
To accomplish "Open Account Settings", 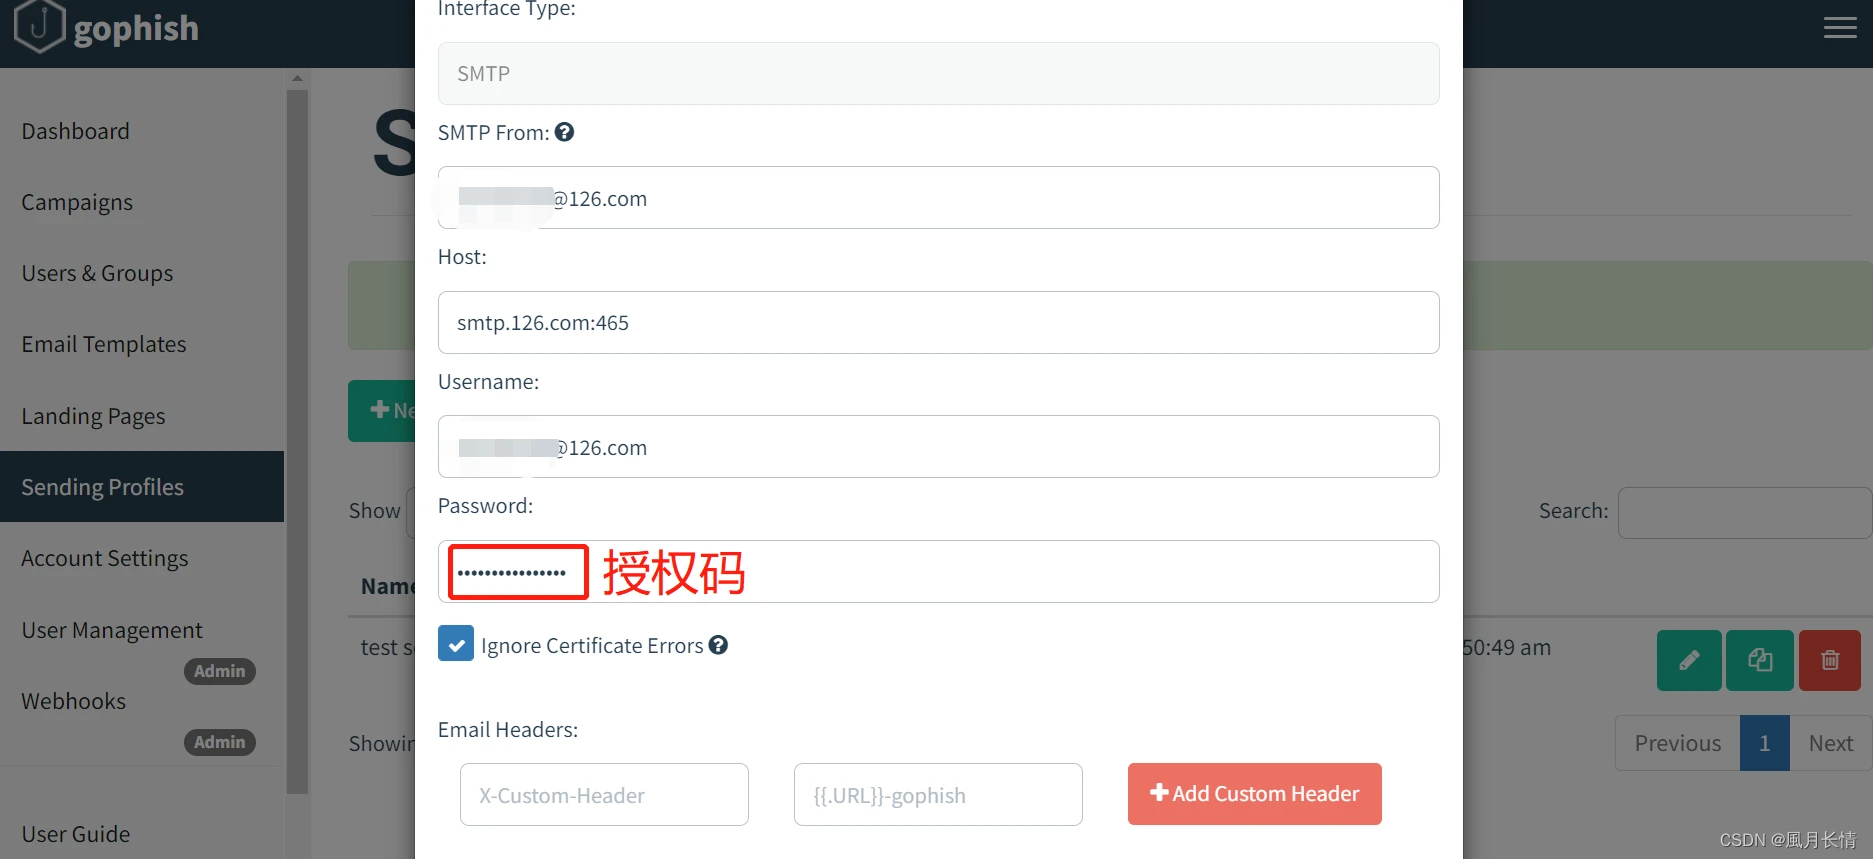I will (x=105, y=558).
